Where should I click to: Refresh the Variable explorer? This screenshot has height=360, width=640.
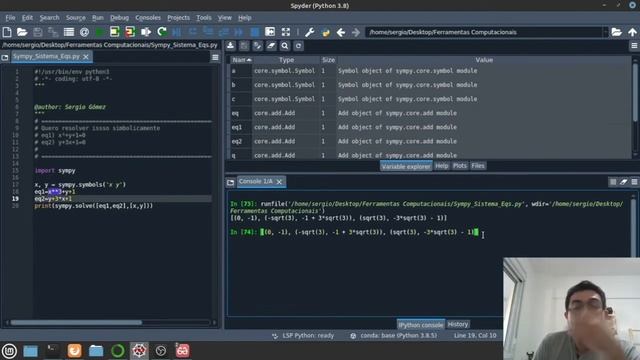coord(298,46)
